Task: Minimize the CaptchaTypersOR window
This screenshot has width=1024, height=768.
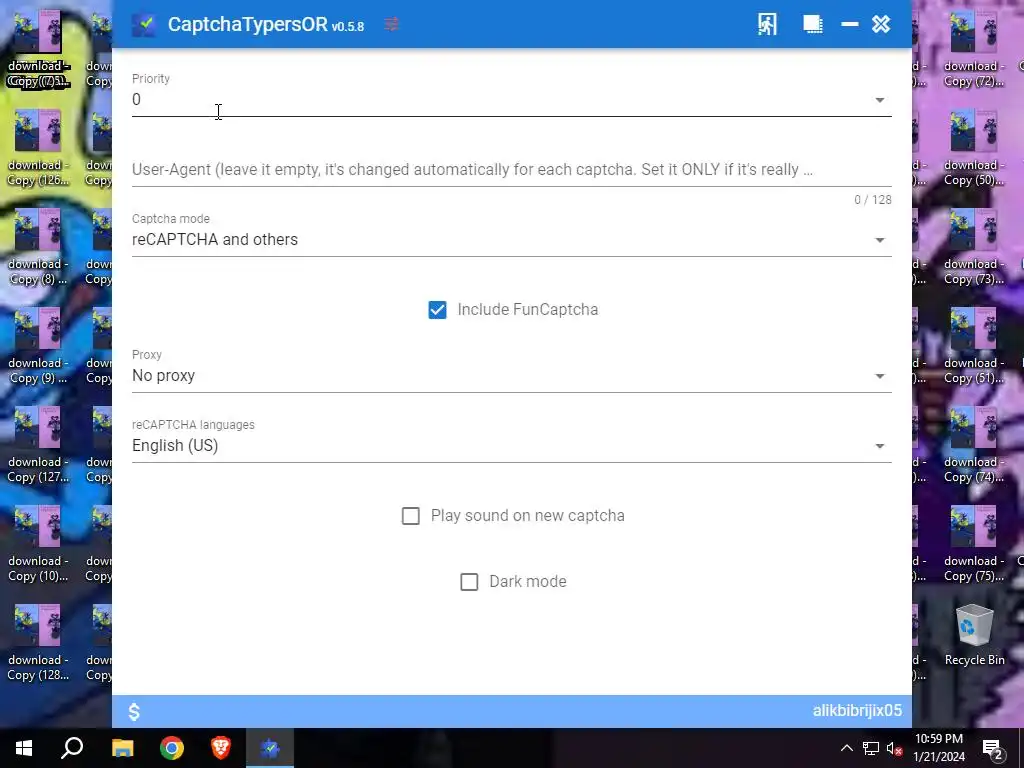Action: pos(850,24)
